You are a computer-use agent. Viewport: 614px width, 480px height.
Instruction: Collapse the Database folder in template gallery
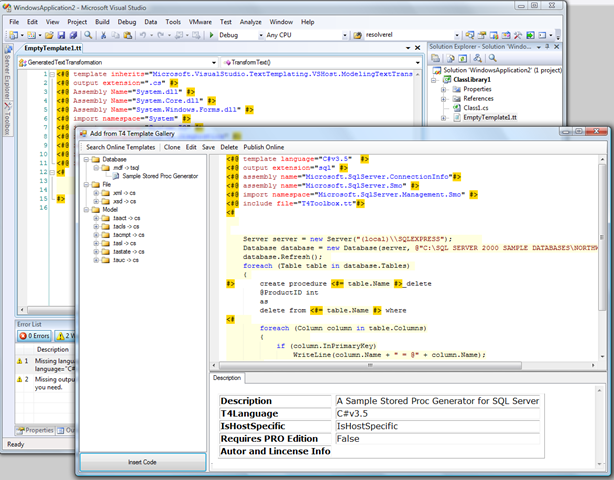(87, 159)
